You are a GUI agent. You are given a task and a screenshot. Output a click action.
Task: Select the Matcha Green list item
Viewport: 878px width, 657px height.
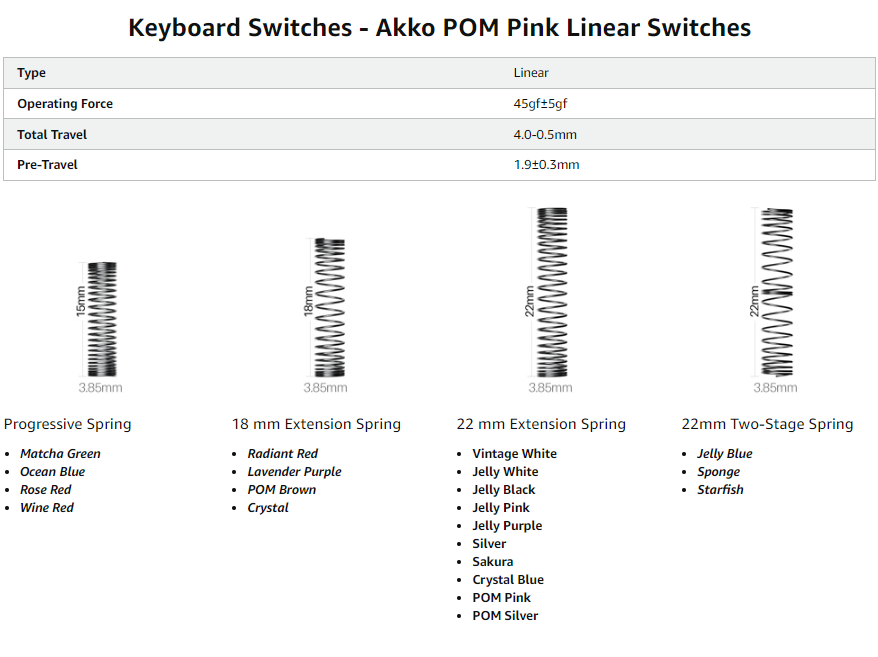(x=60, y=454)
